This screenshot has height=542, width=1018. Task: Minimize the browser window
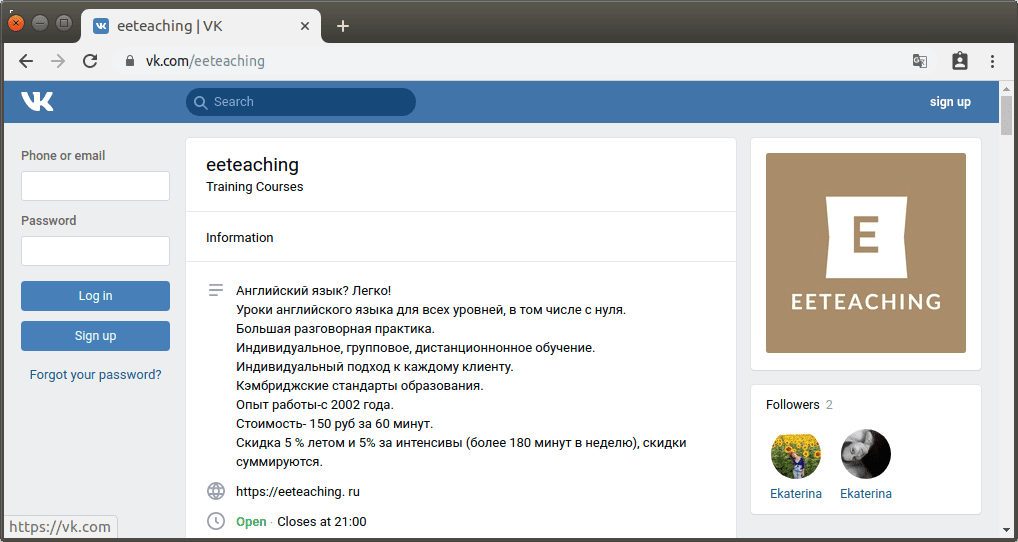(x=40, y=23)
